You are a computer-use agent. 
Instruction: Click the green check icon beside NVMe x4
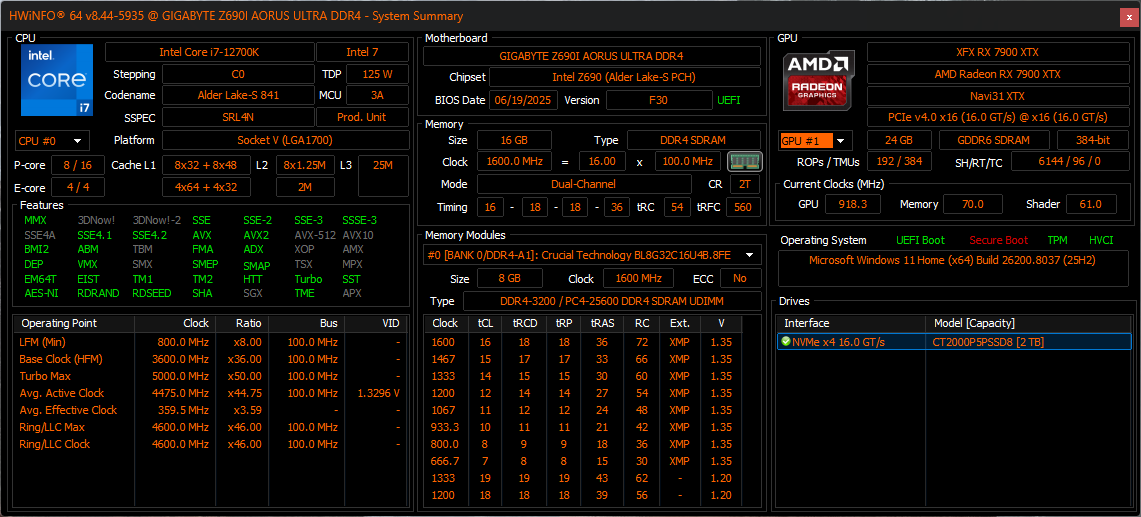coord(786,342)
